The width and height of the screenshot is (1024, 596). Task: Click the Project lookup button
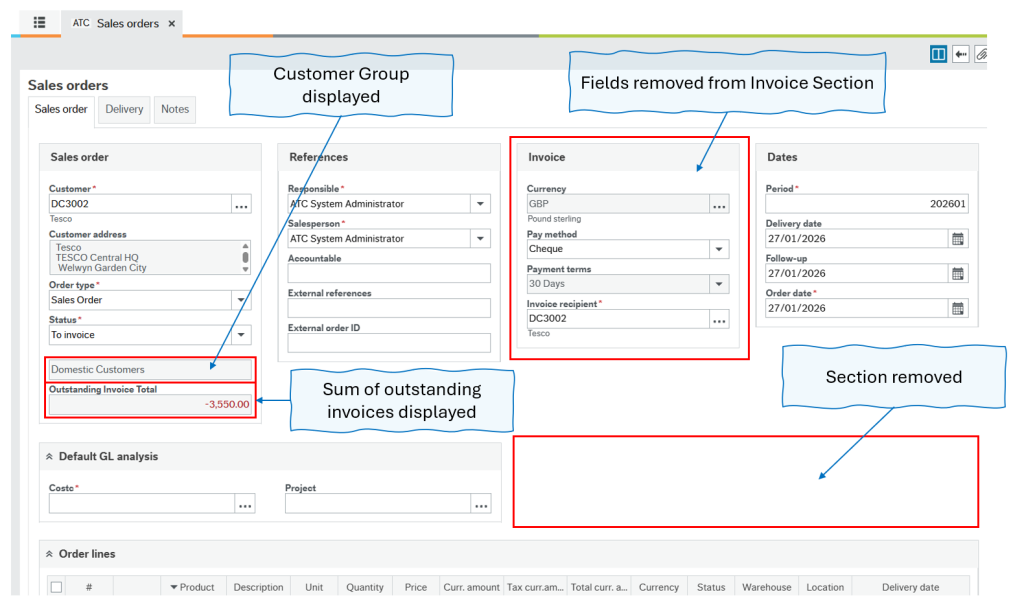pos(480,504)
